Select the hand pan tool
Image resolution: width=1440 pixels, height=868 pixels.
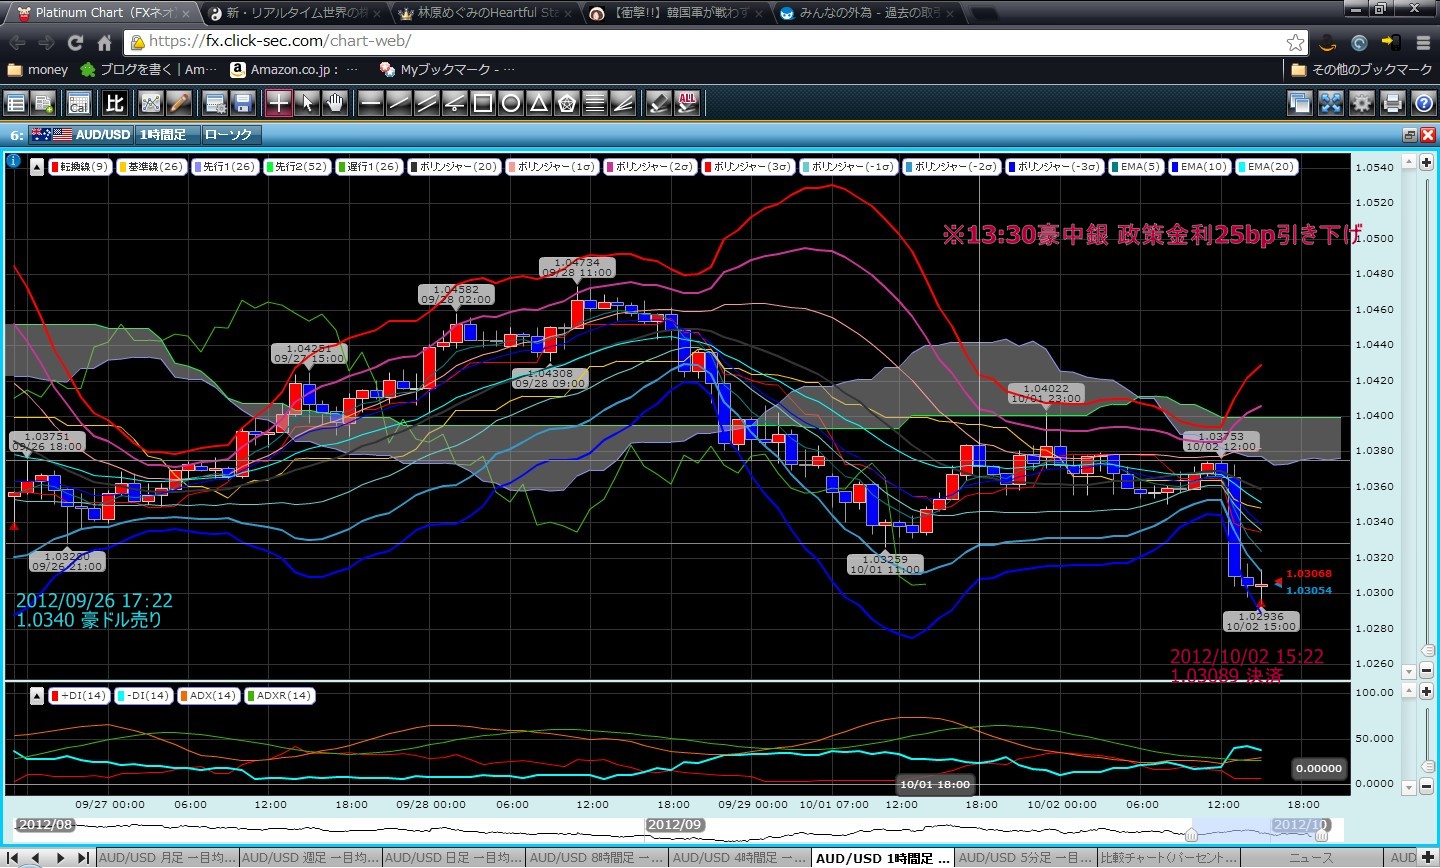click(335, 103)
